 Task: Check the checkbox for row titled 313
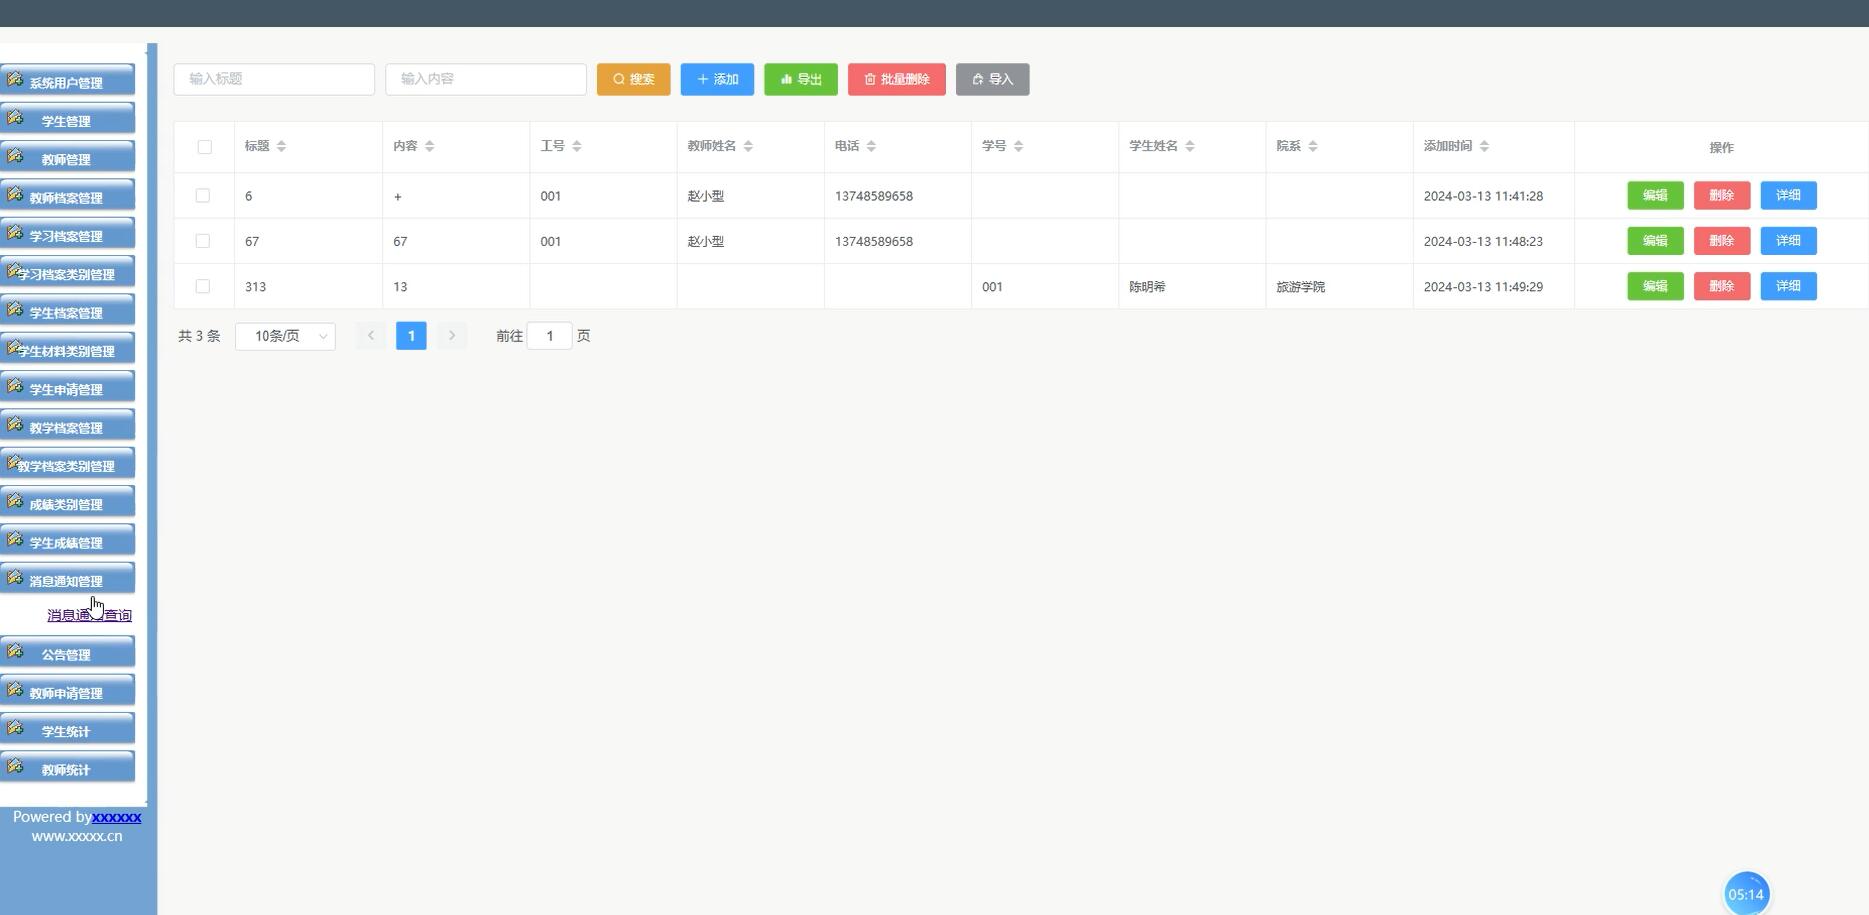(x=203, y=286)
